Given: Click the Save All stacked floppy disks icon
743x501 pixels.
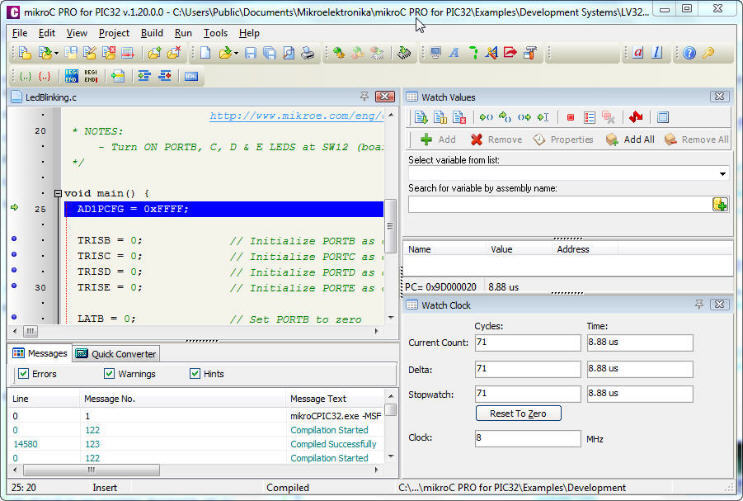Looking at the screenshot, I should pyautogui.click(x=270, y=53).
